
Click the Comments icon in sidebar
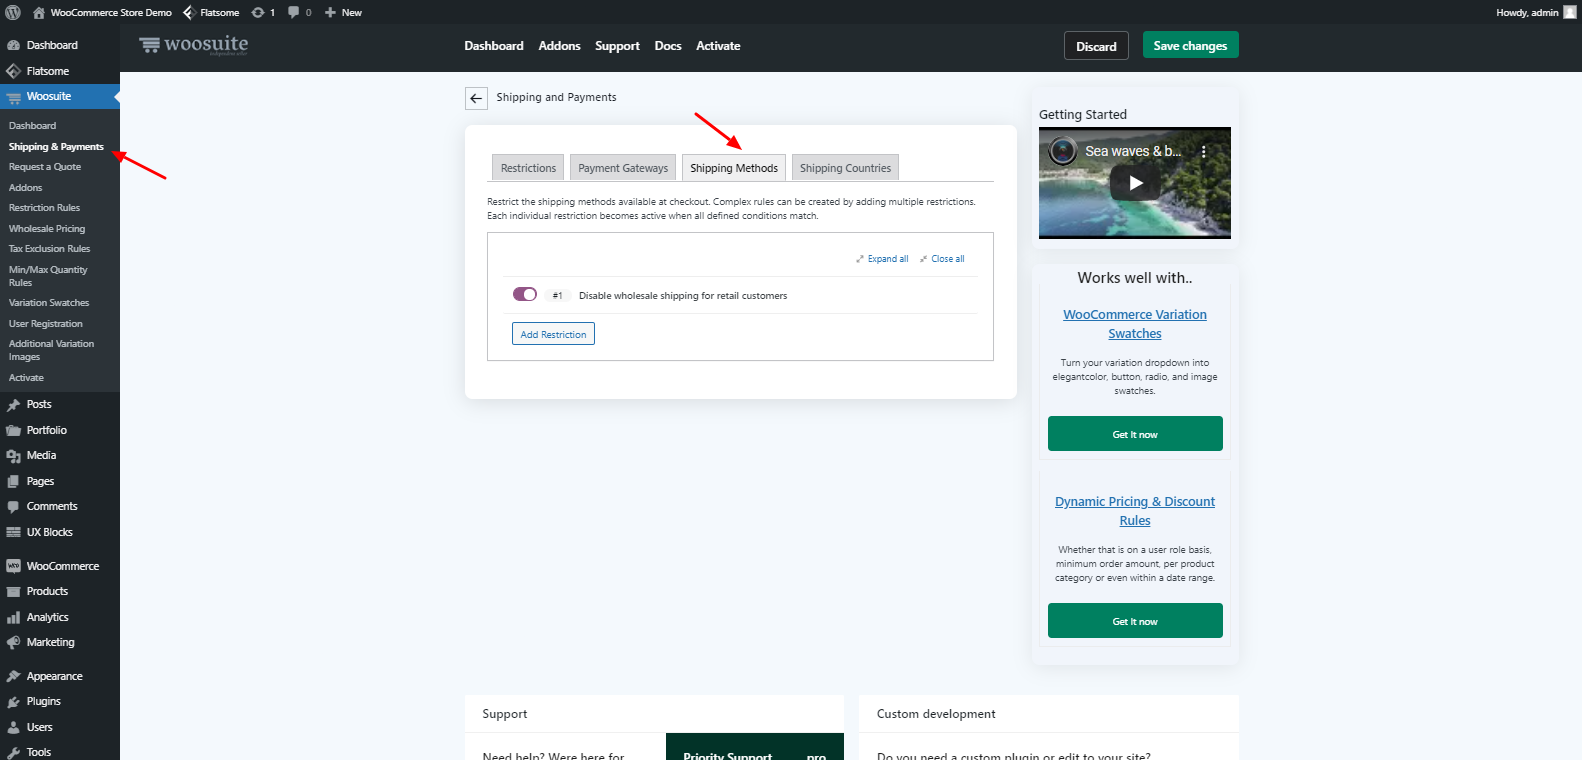pyautogui.click(x=13, y=507)
